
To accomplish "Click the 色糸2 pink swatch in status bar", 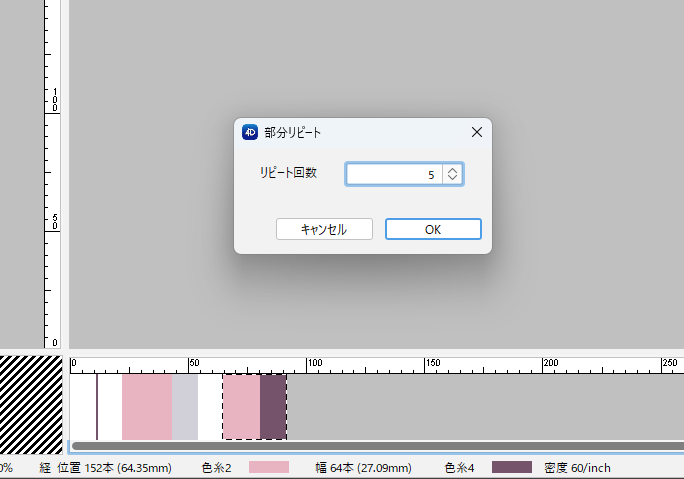I will (269, 467).
